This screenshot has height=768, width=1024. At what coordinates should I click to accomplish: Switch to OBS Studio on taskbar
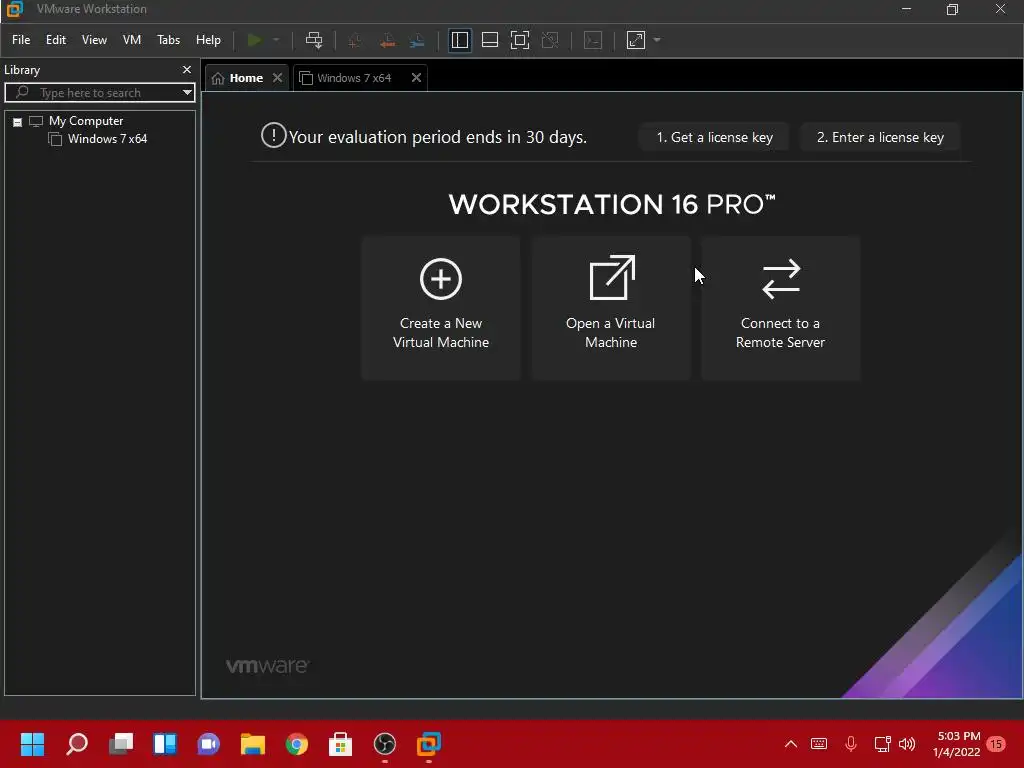pos(385,744)
